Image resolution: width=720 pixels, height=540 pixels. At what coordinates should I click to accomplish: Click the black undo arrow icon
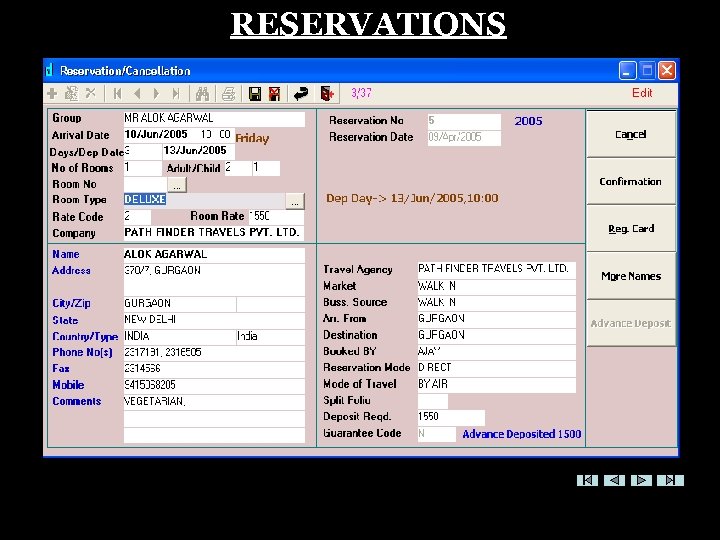(x=301, y=94)
